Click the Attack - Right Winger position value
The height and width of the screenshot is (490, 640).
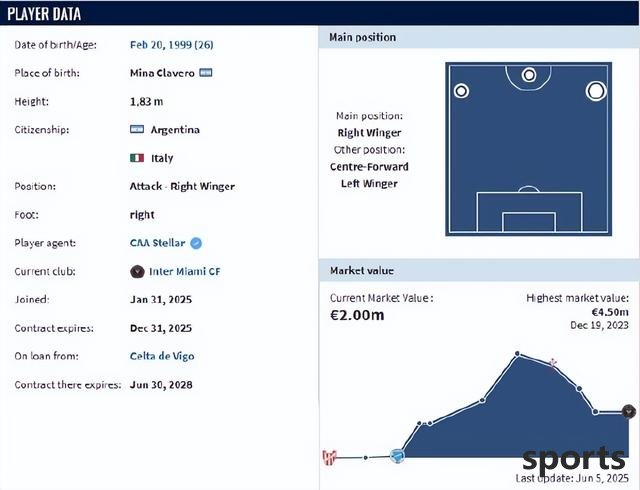tap(182, 187)
